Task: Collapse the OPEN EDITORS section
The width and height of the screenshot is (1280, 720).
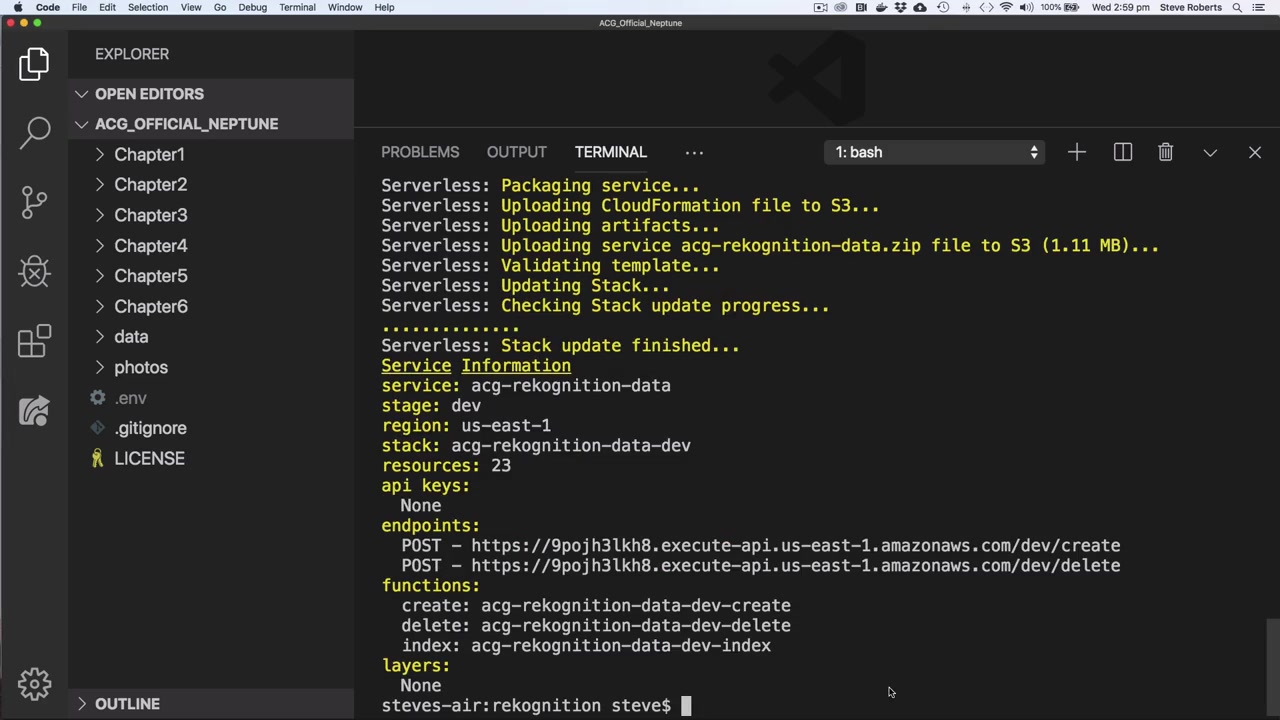Action: [x=149, y=94]
